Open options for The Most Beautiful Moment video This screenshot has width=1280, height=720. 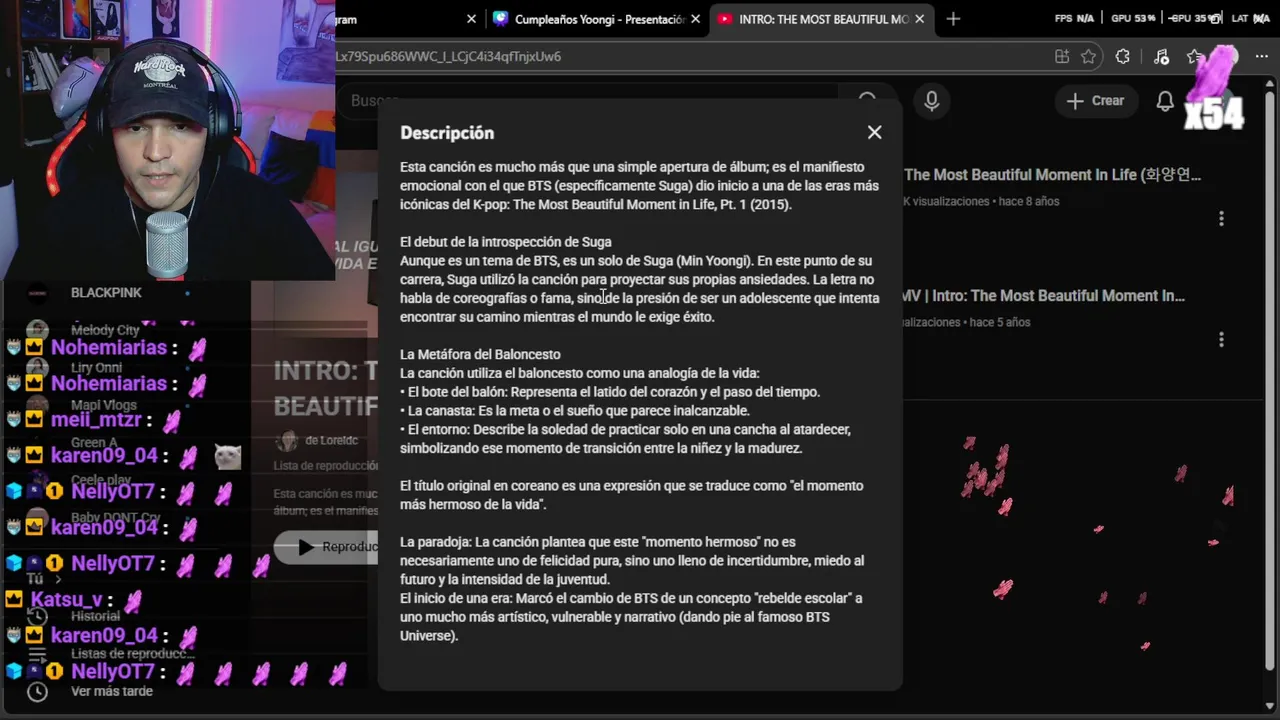tap(1221, 218)
